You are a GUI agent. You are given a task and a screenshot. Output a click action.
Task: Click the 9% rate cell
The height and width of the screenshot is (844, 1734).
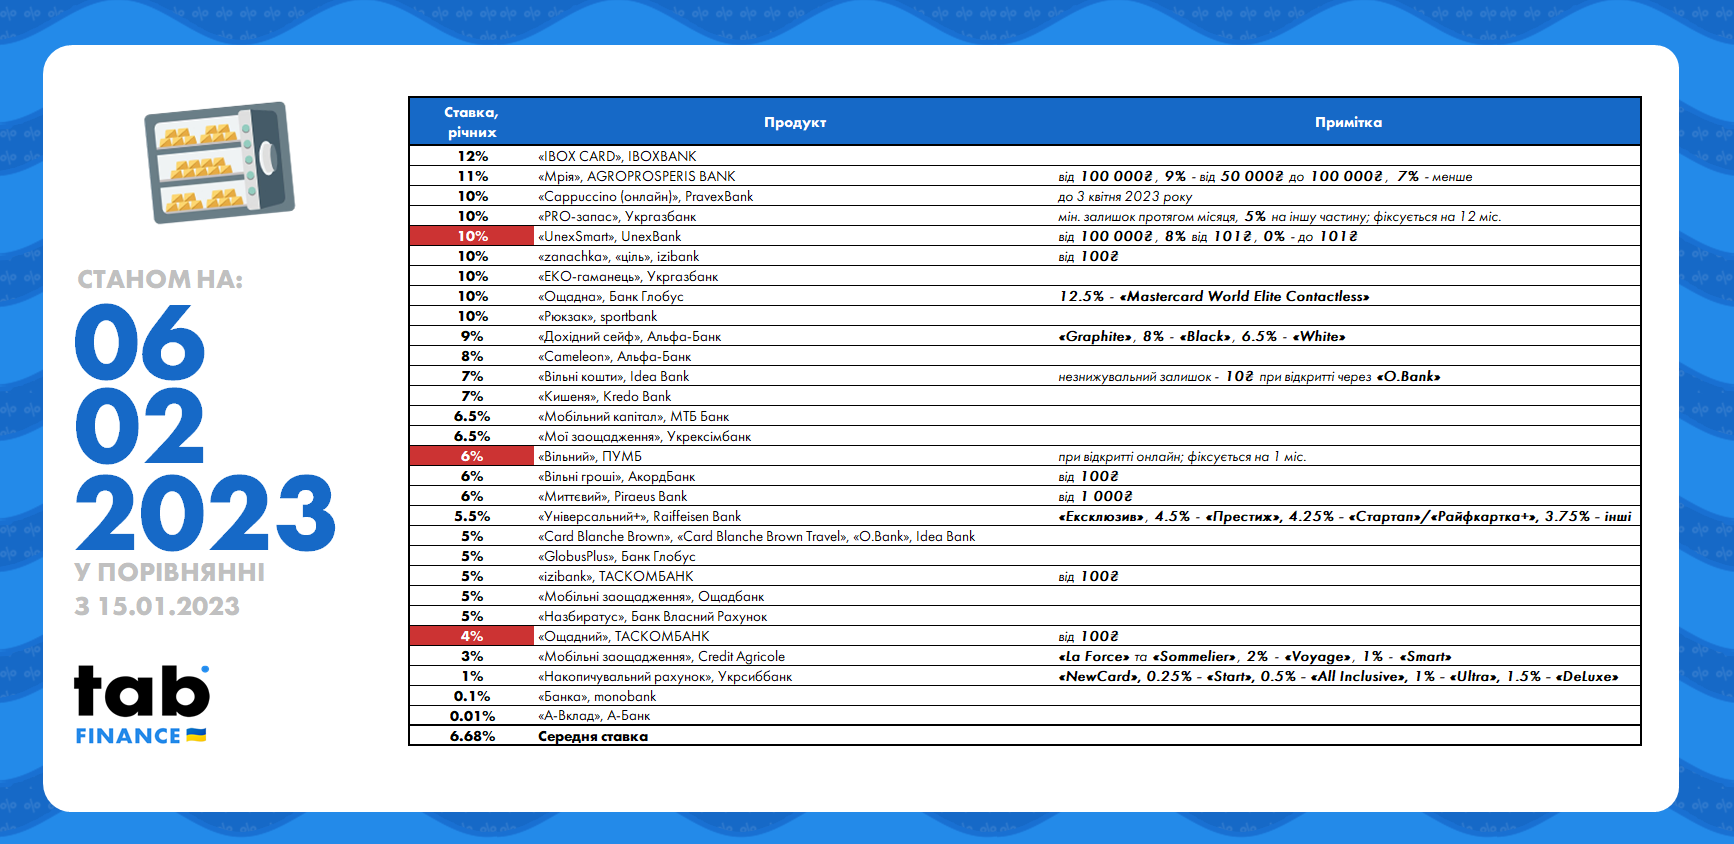(472, 336)
